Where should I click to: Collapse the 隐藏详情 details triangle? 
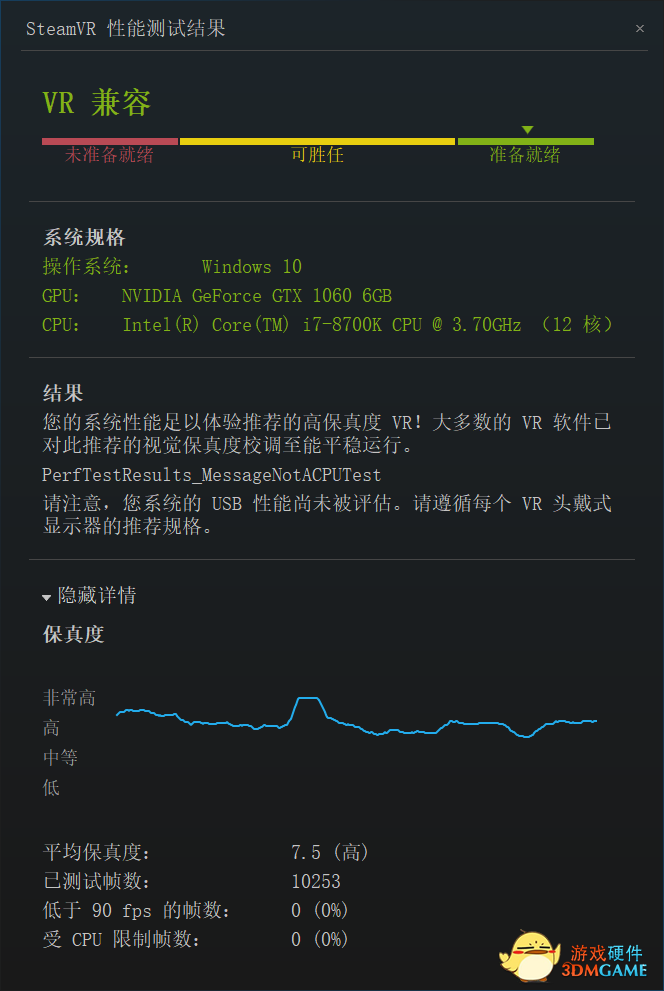[46, 597]
